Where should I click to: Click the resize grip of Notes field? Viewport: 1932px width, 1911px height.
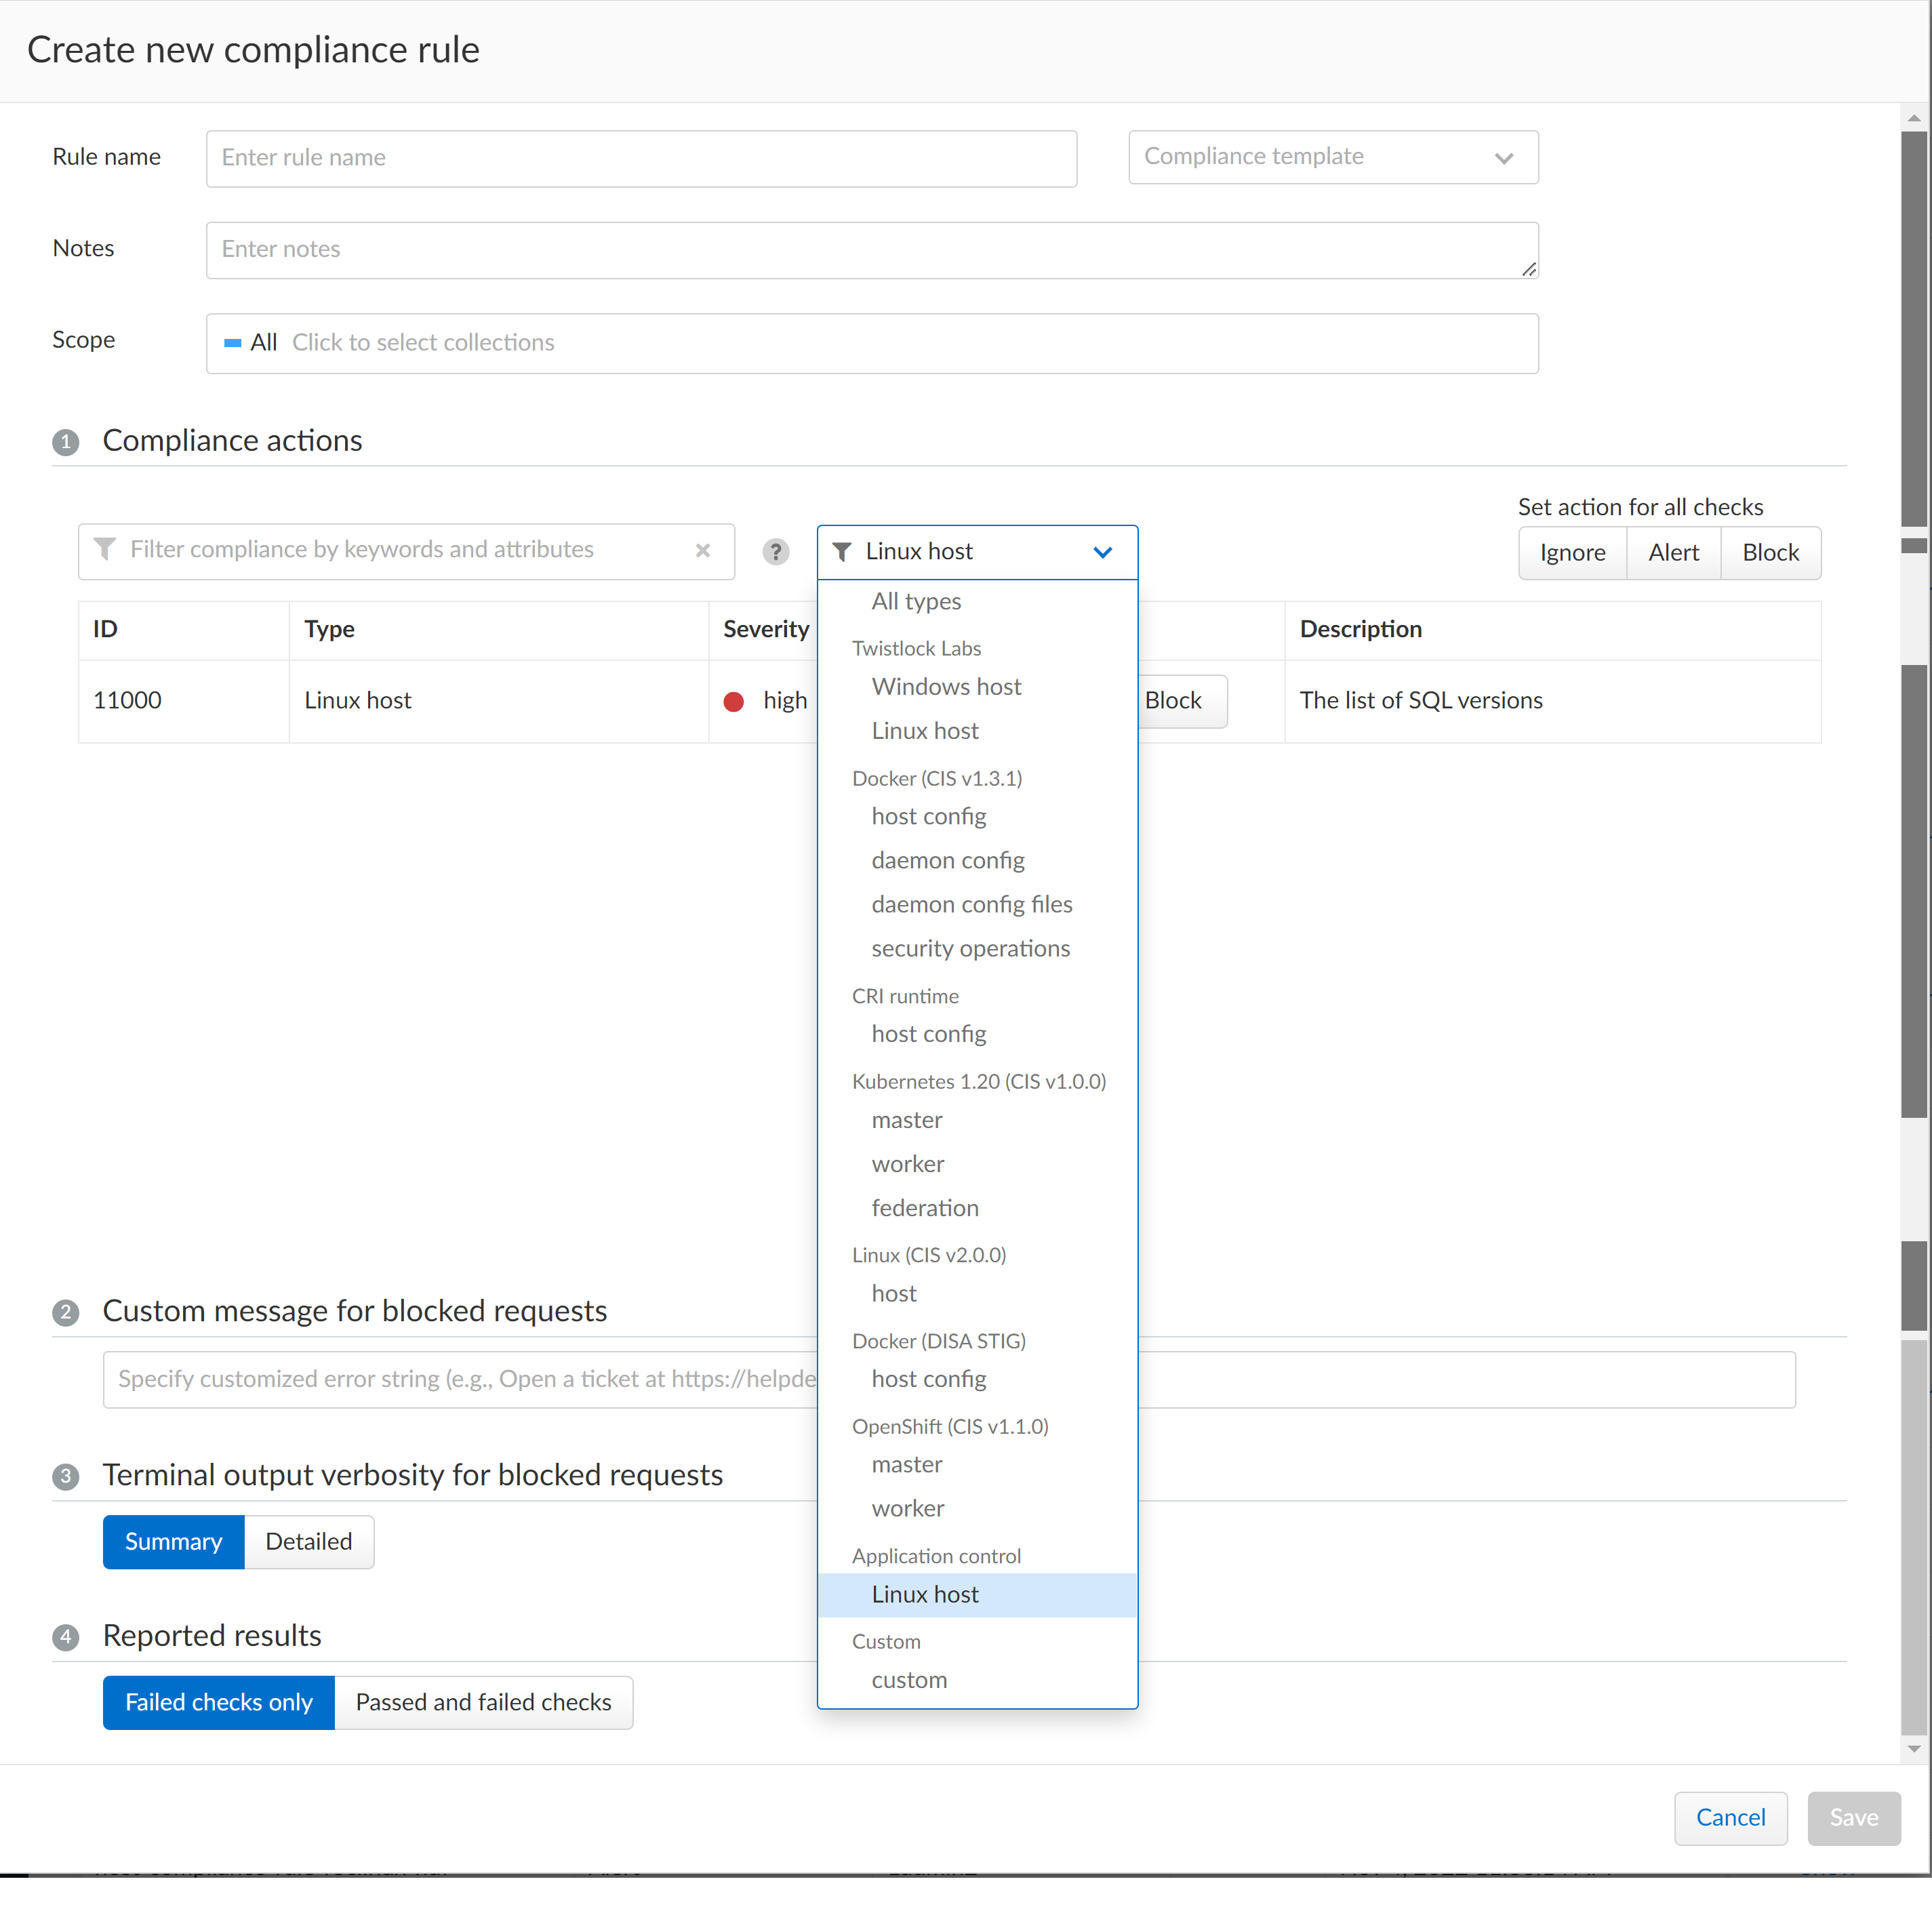(x=1528, y=268)
